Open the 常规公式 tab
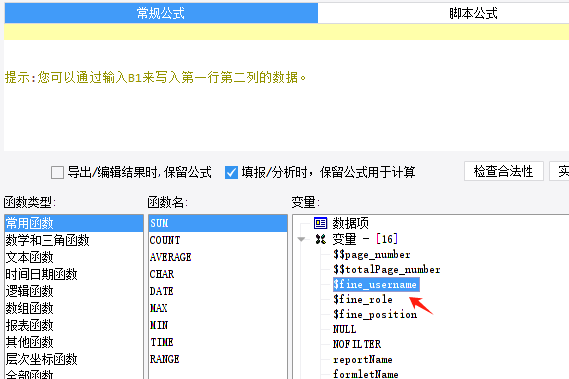 click(x=161, y=13)
